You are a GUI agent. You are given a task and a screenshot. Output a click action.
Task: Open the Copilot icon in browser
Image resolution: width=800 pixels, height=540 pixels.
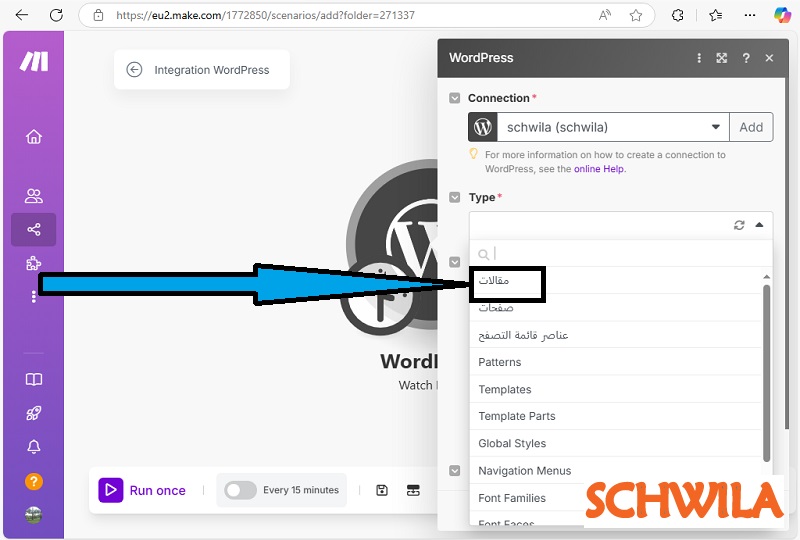[782, 15]
